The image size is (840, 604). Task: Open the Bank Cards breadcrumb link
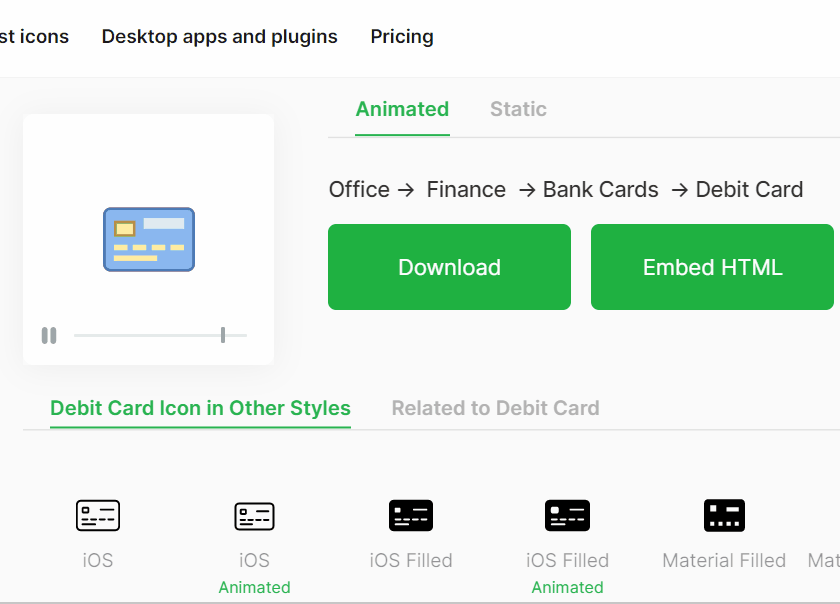[x=600, y=190]
